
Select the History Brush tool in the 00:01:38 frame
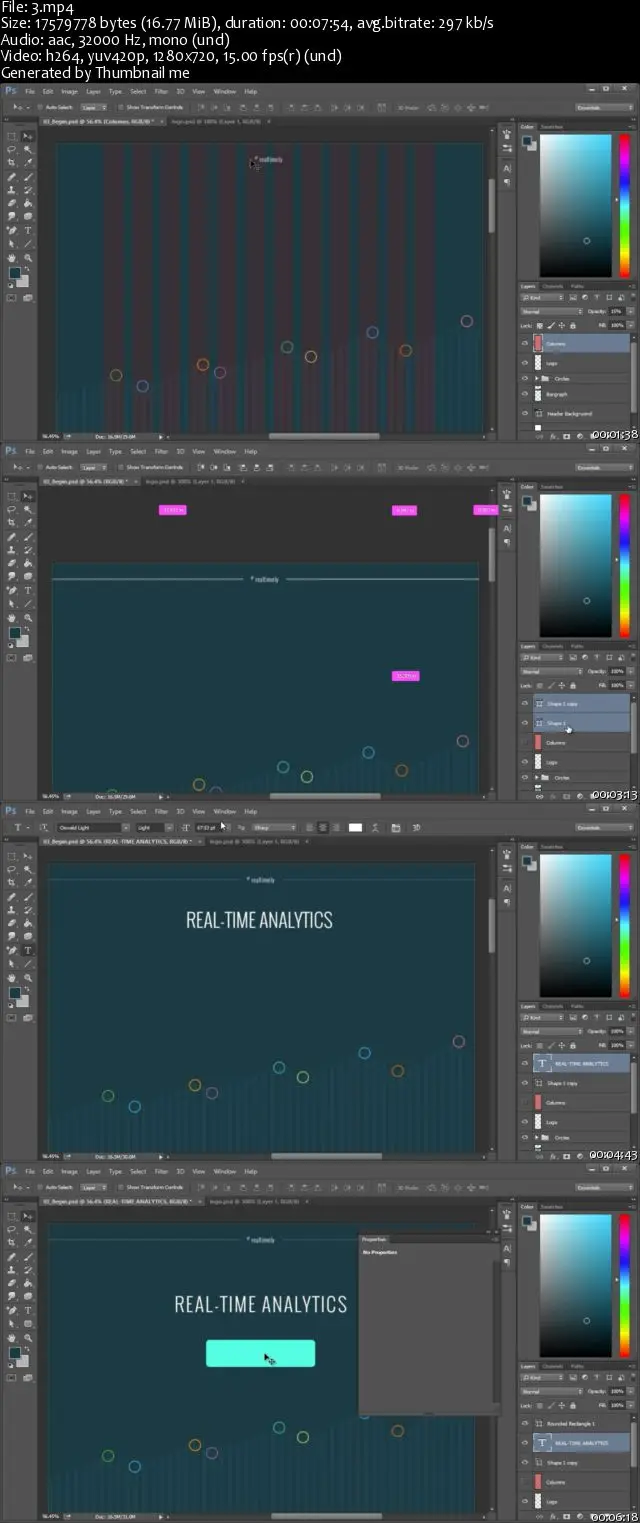tap(28, 190)
